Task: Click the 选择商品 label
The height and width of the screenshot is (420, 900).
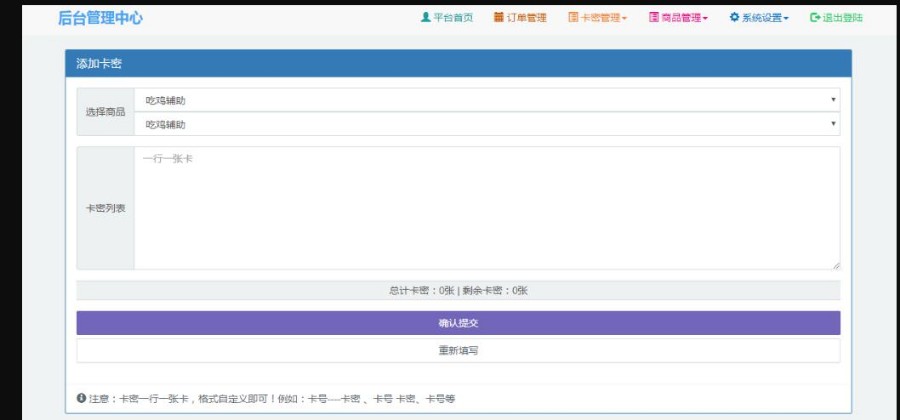Action: [106, 112]
